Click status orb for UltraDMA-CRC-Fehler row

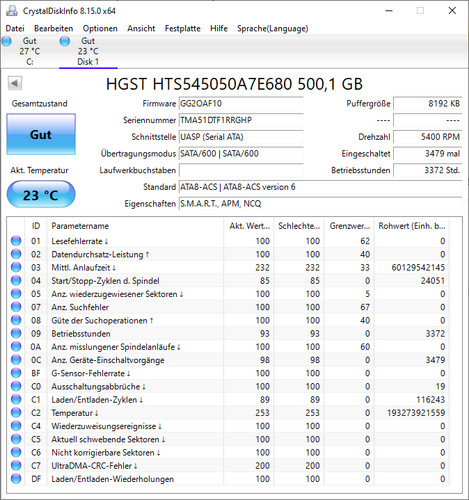point(16,465)
